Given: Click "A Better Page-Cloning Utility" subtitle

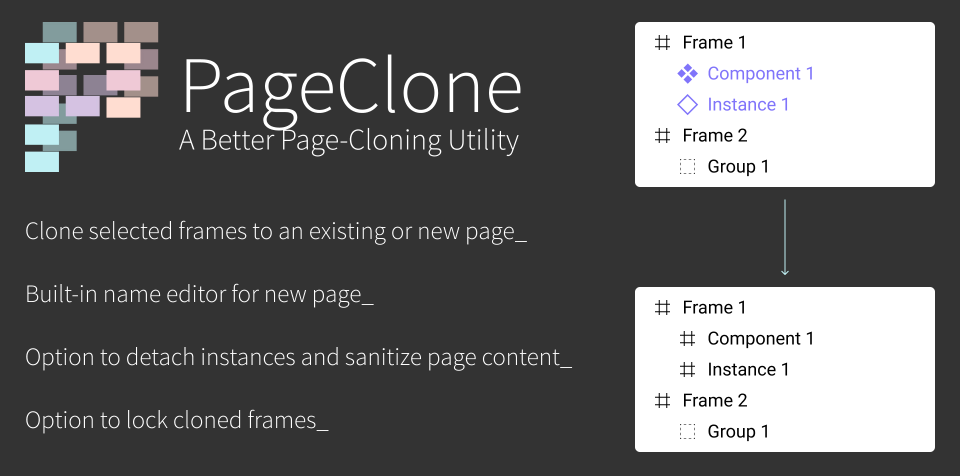Looking at the screenshot, I should (349, 140).
